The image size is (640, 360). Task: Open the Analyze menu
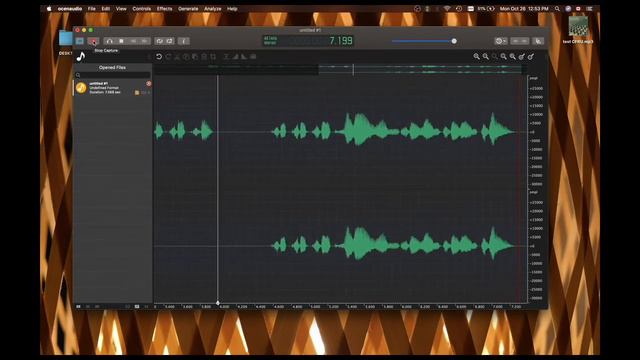coord(213,9)
